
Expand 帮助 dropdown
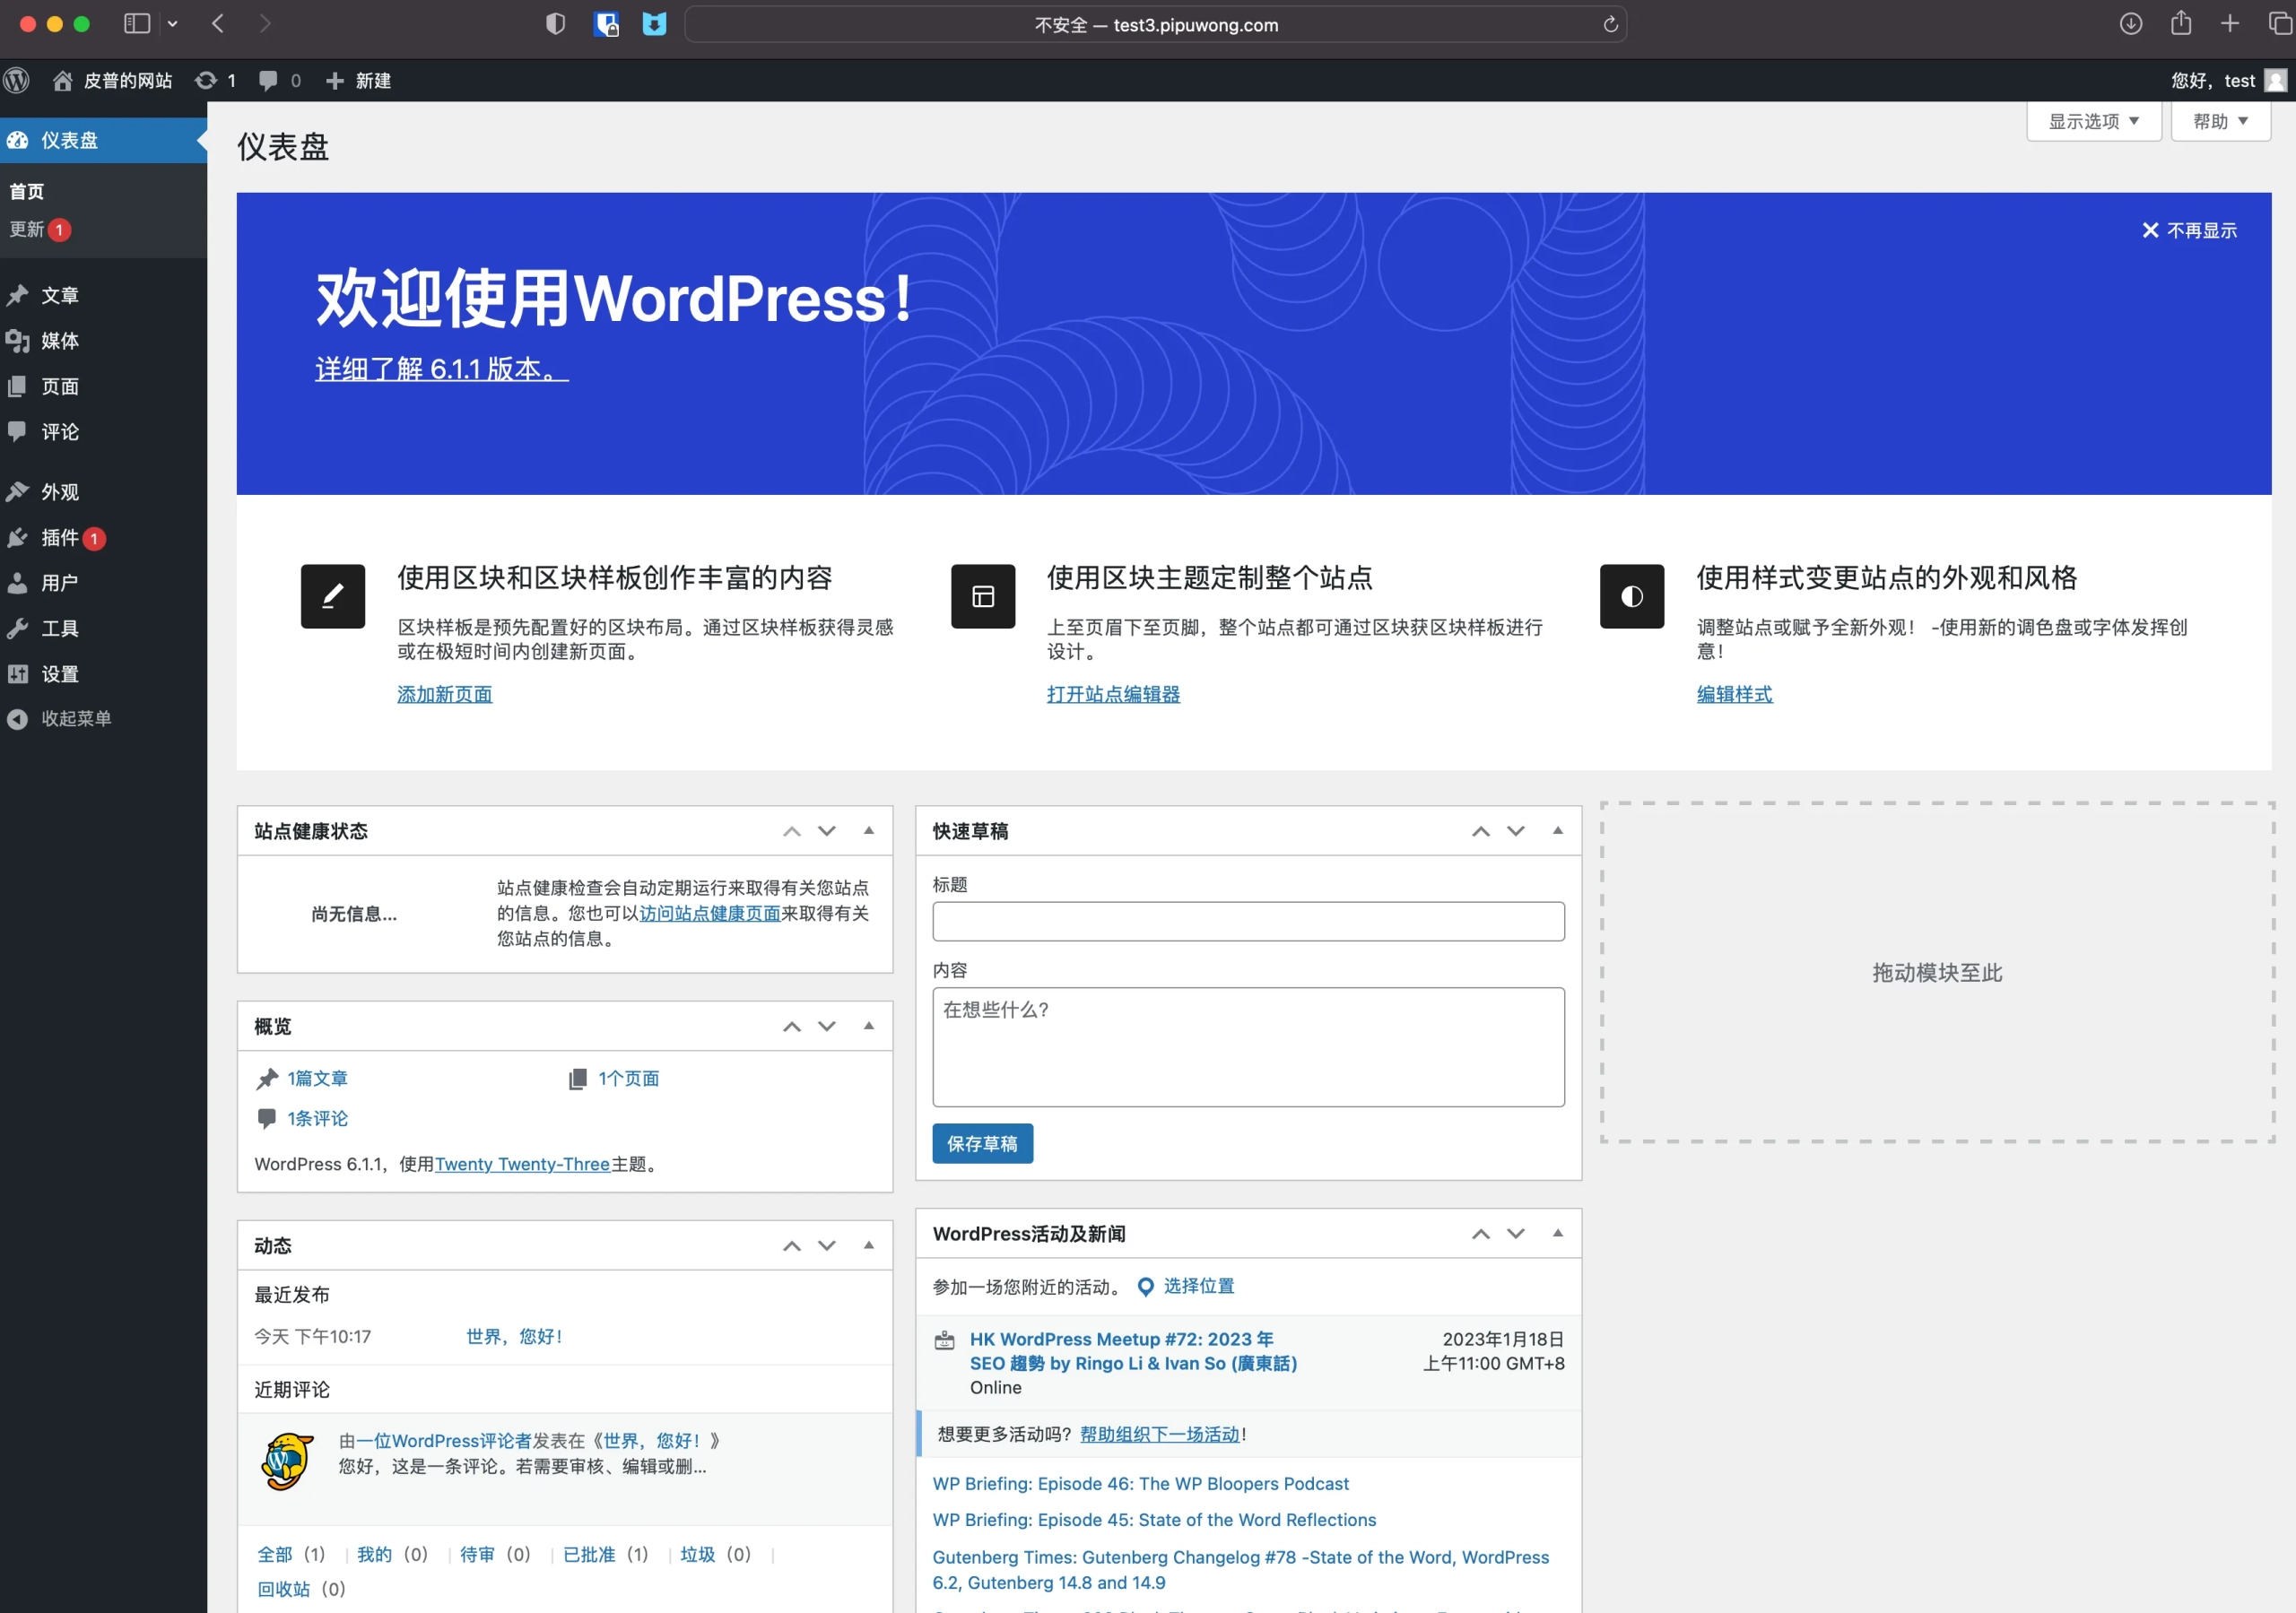coord(2220,121)
